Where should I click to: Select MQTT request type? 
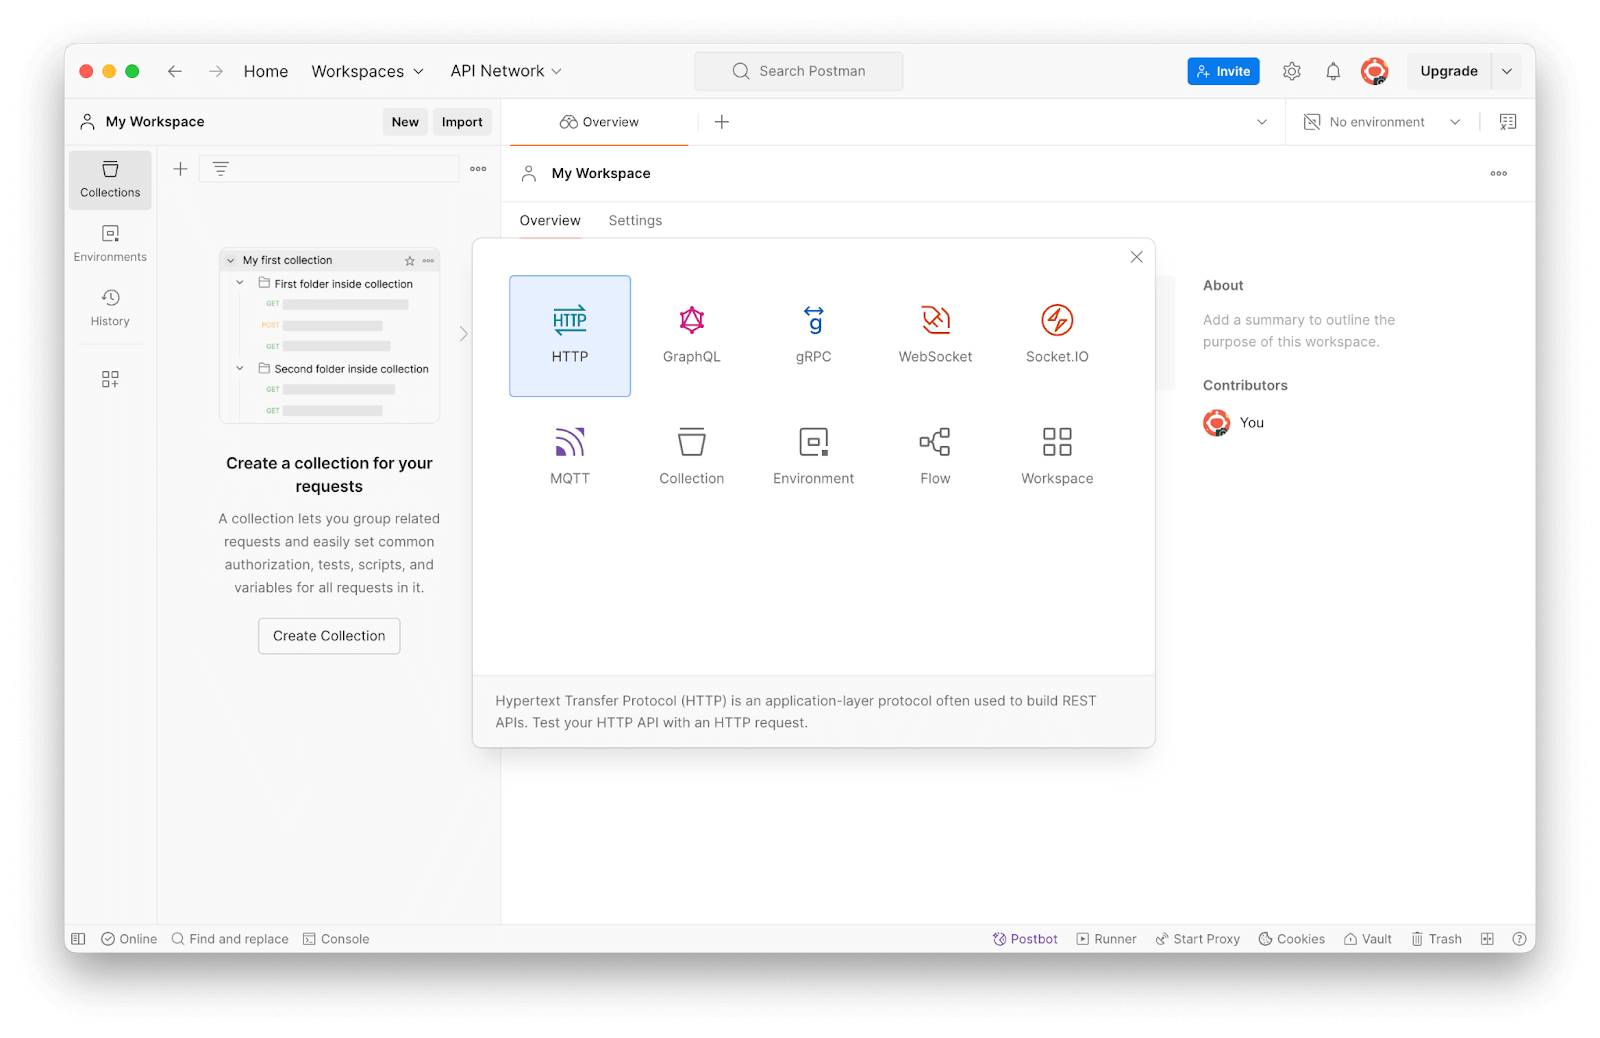pos(569,456)
